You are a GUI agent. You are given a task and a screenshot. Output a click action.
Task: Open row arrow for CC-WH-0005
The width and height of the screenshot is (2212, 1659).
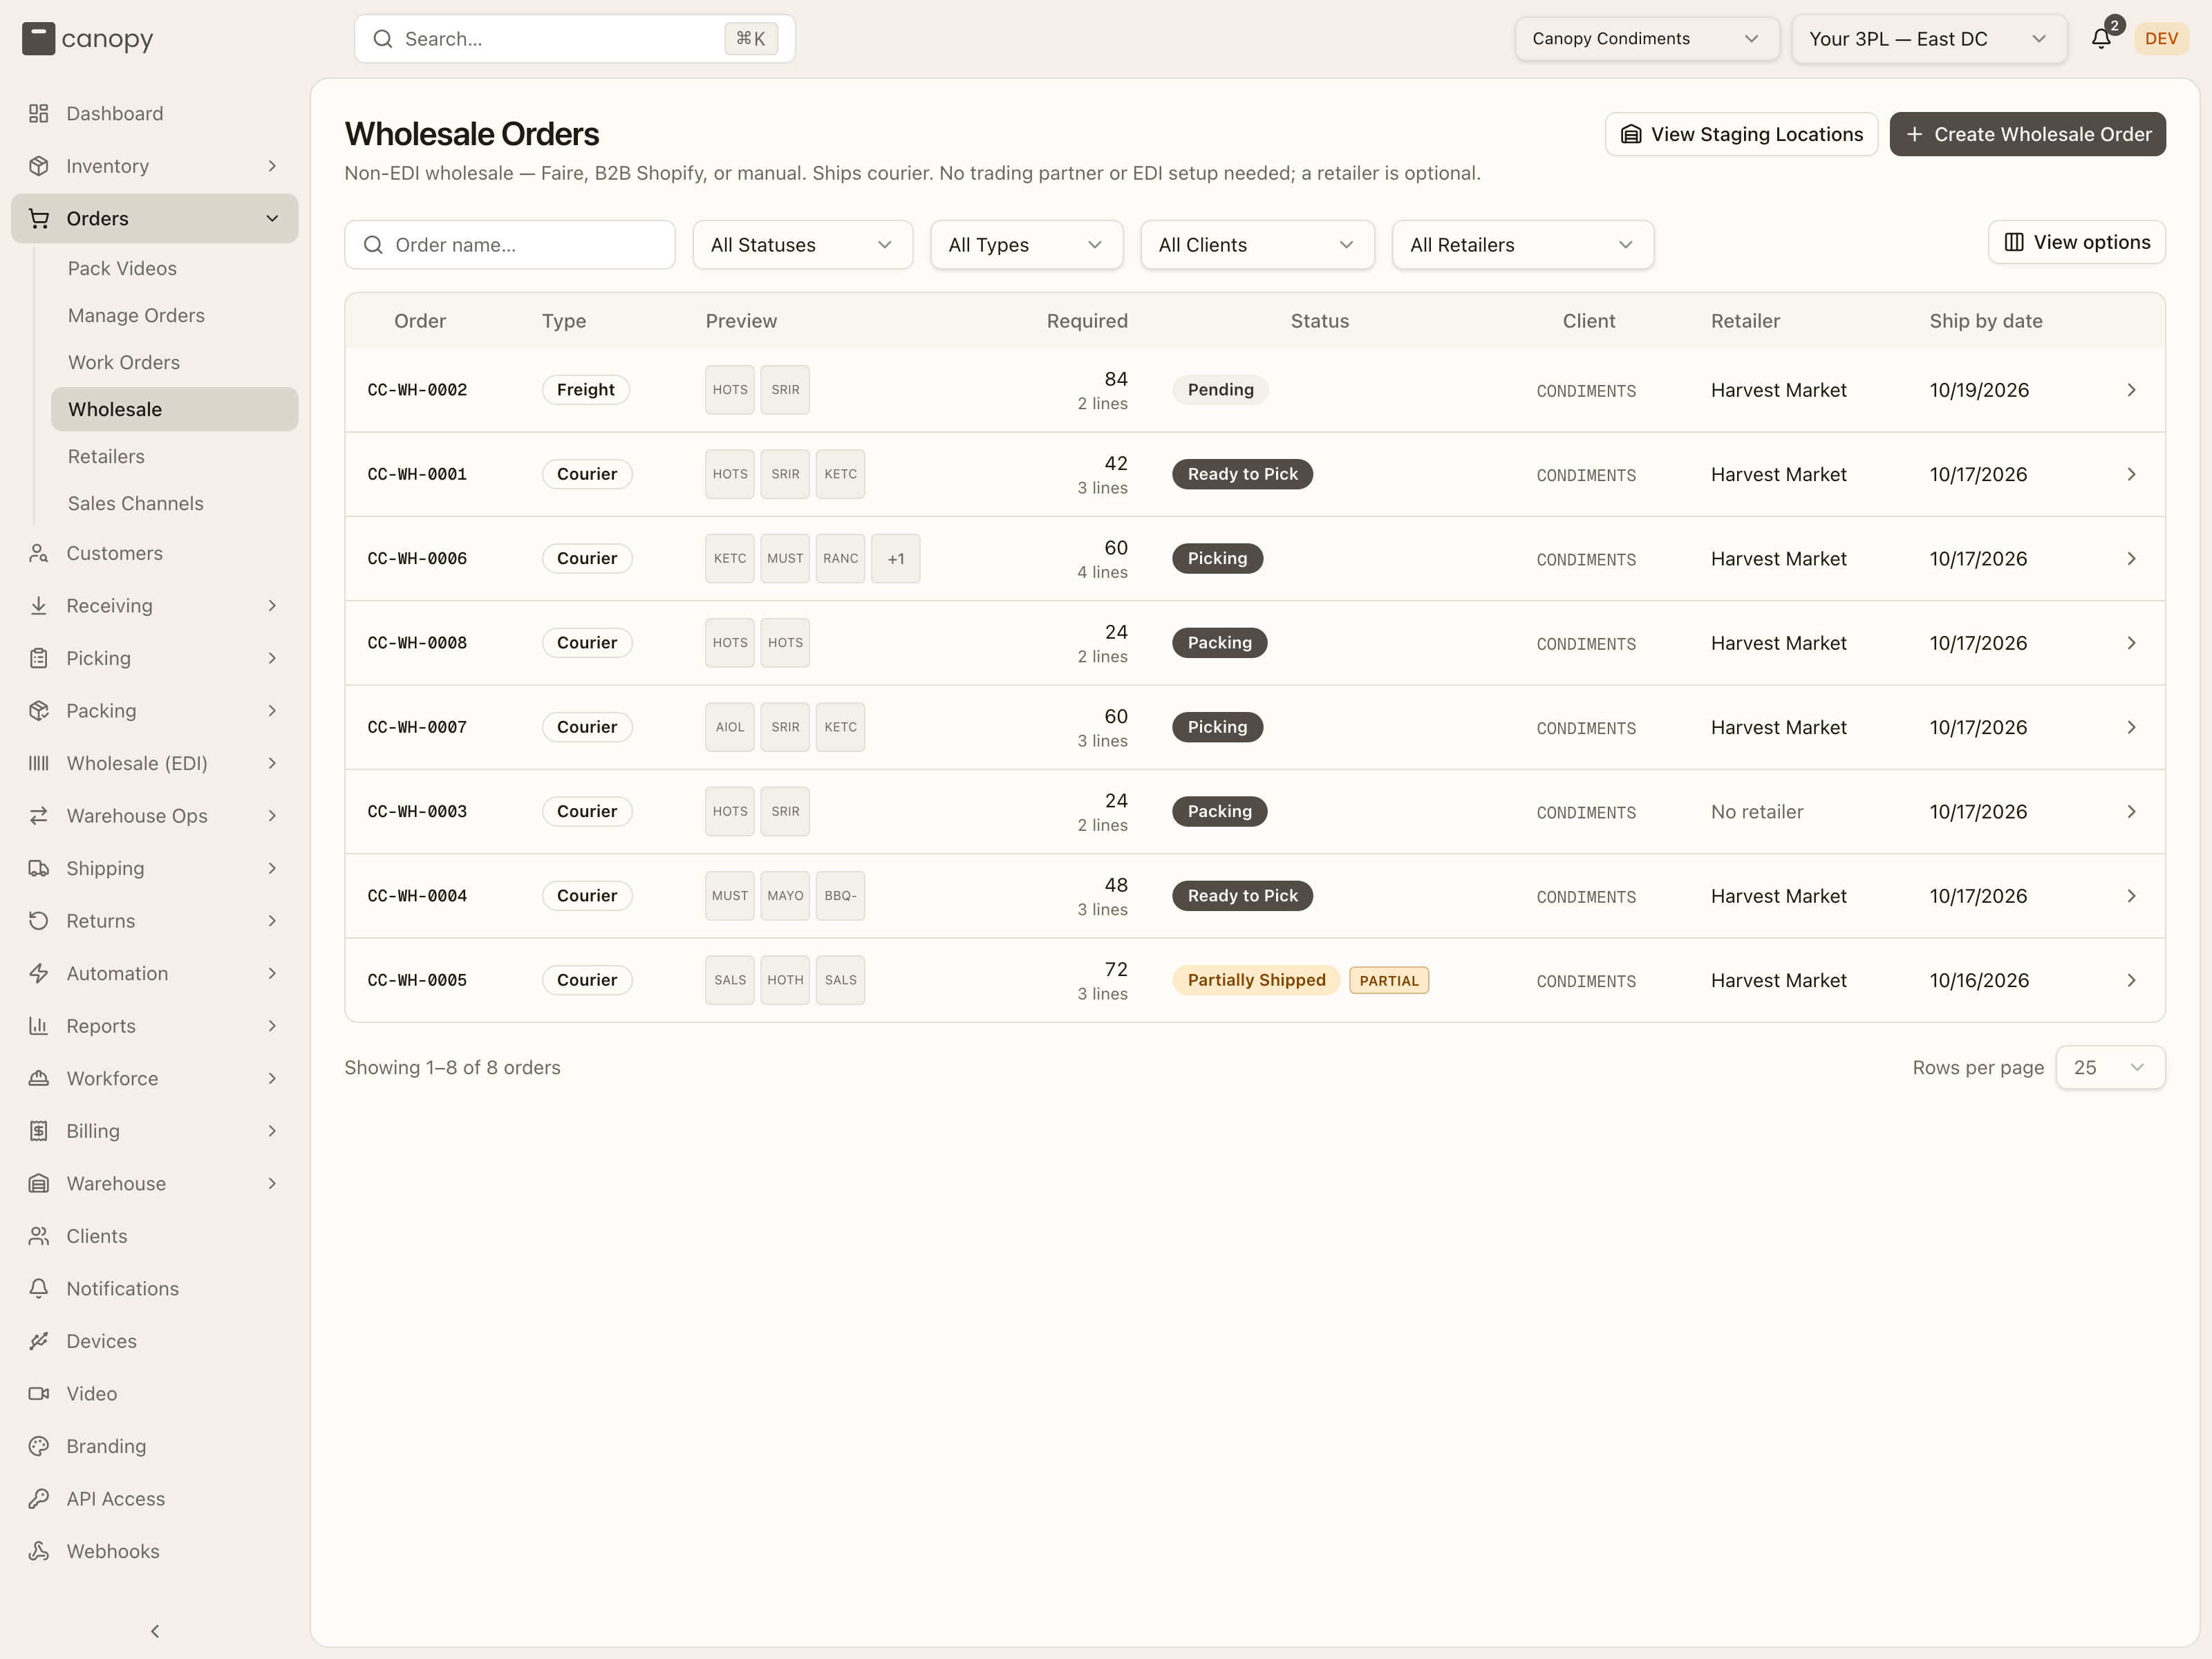click(x=2131, y=980)
